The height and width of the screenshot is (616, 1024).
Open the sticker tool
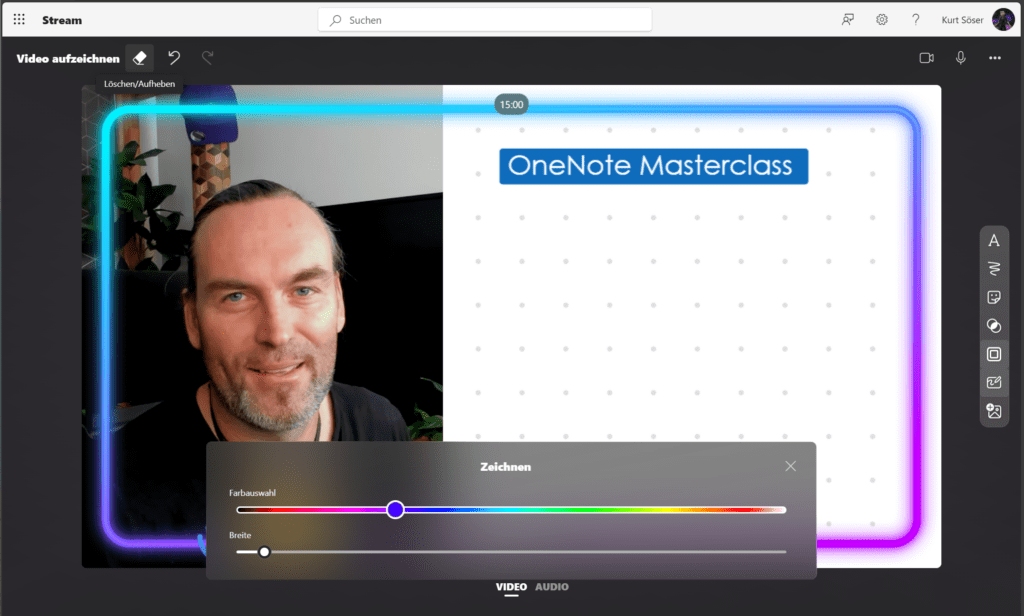click(x=994, y=297)
